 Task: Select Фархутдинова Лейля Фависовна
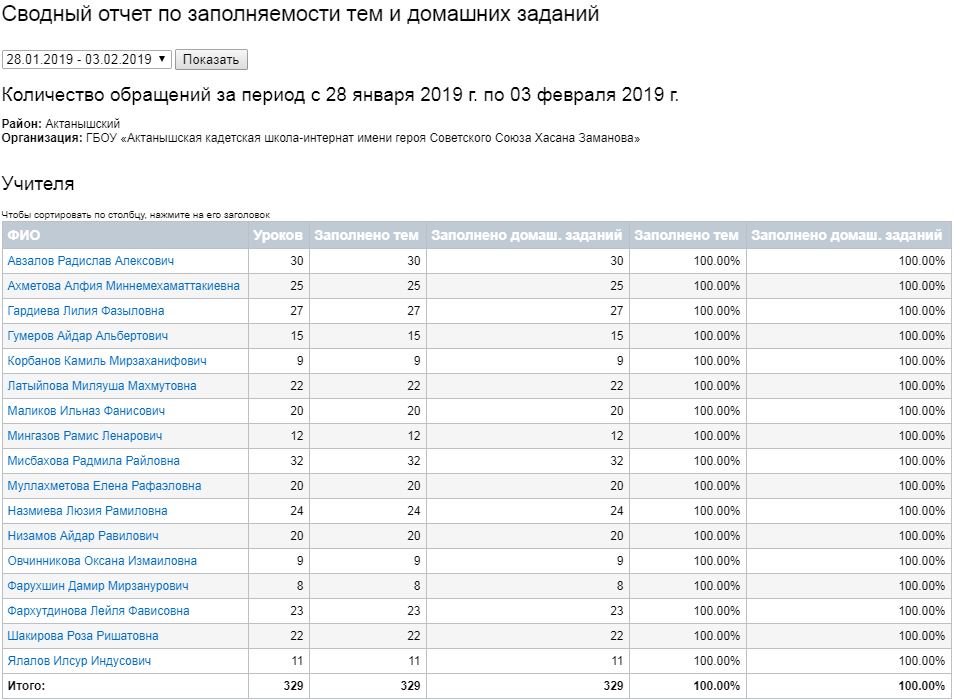click(98, 611)
